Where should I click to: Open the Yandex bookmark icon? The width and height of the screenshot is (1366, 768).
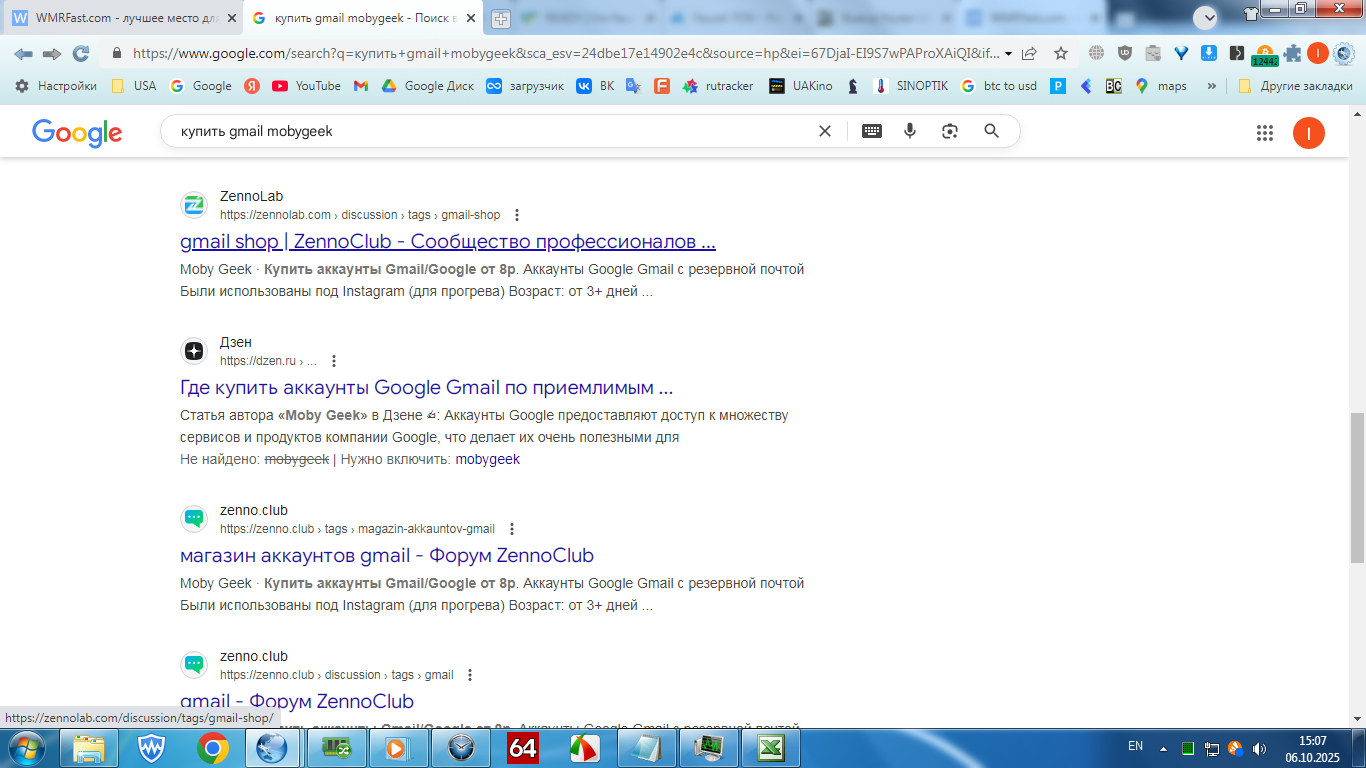click(252, 86)
